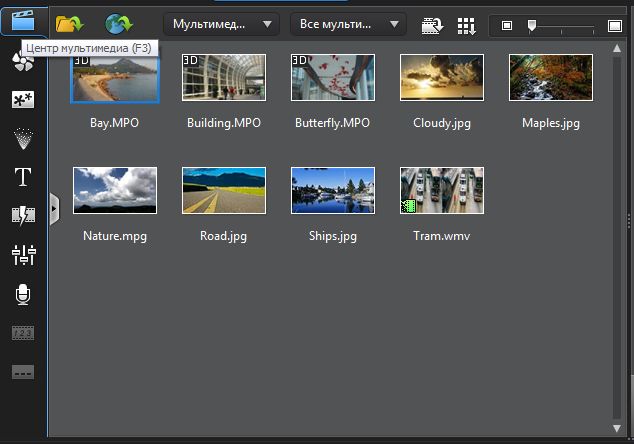Open the Media Room clapperboard icon

point(22,22)
